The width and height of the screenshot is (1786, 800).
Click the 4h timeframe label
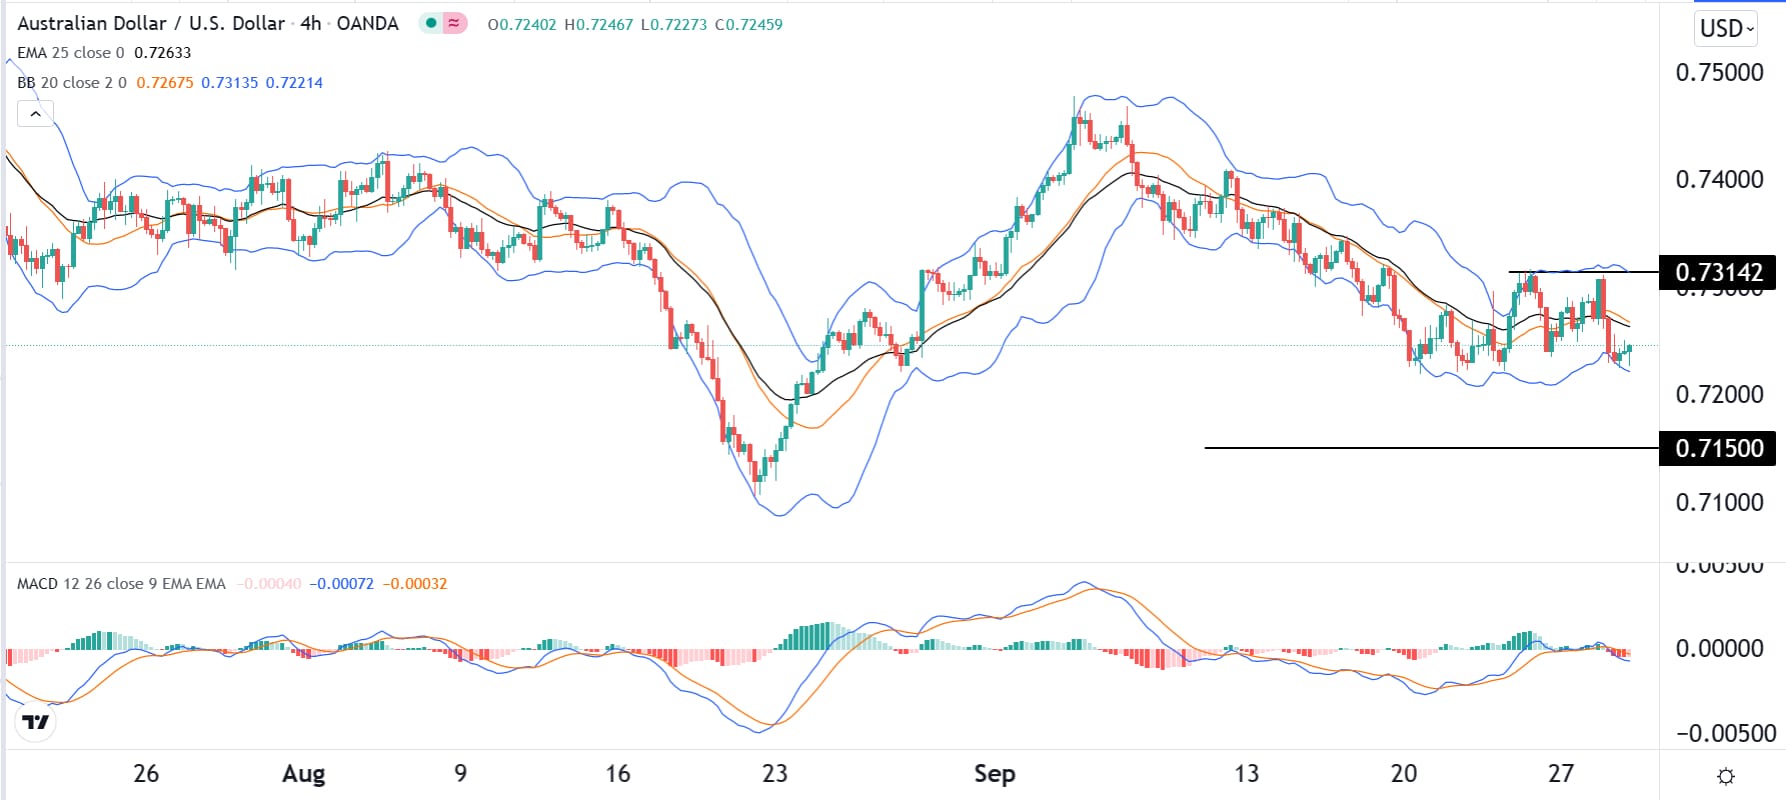pos(310,23)
